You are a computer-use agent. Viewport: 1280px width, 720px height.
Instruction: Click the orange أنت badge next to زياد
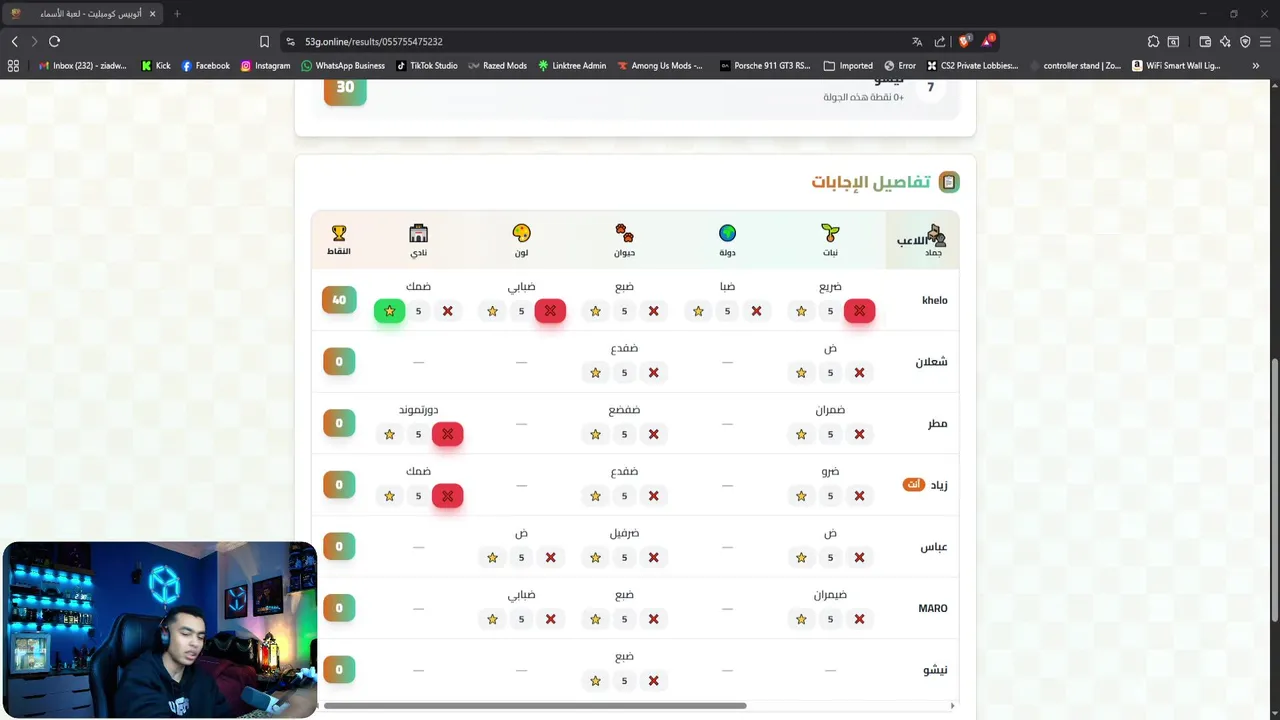click(x=914, y=484)
